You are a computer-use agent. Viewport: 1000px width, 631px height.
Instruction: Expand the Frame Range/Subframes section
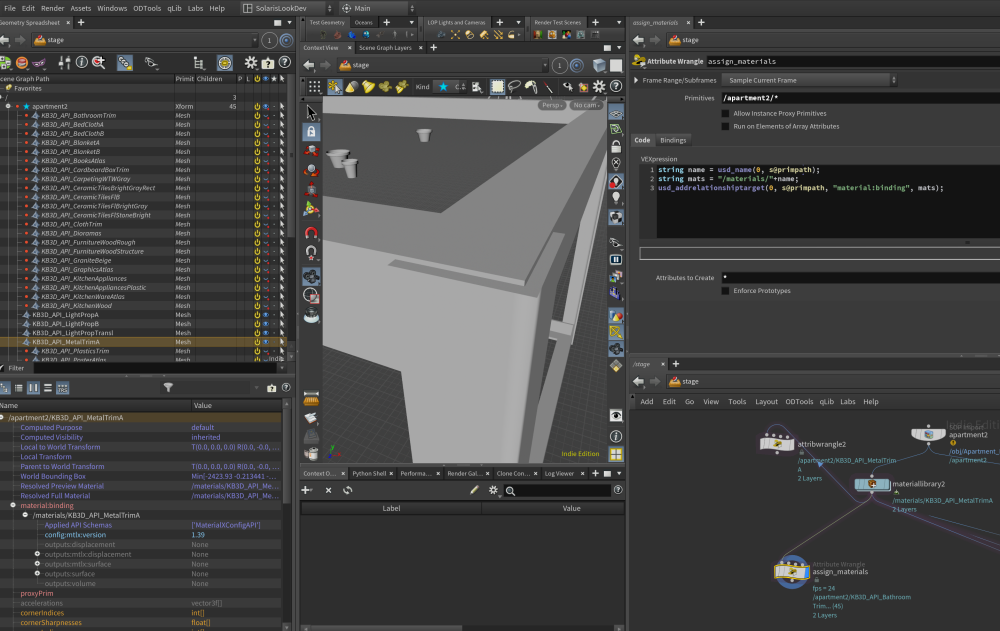[636, 80]
